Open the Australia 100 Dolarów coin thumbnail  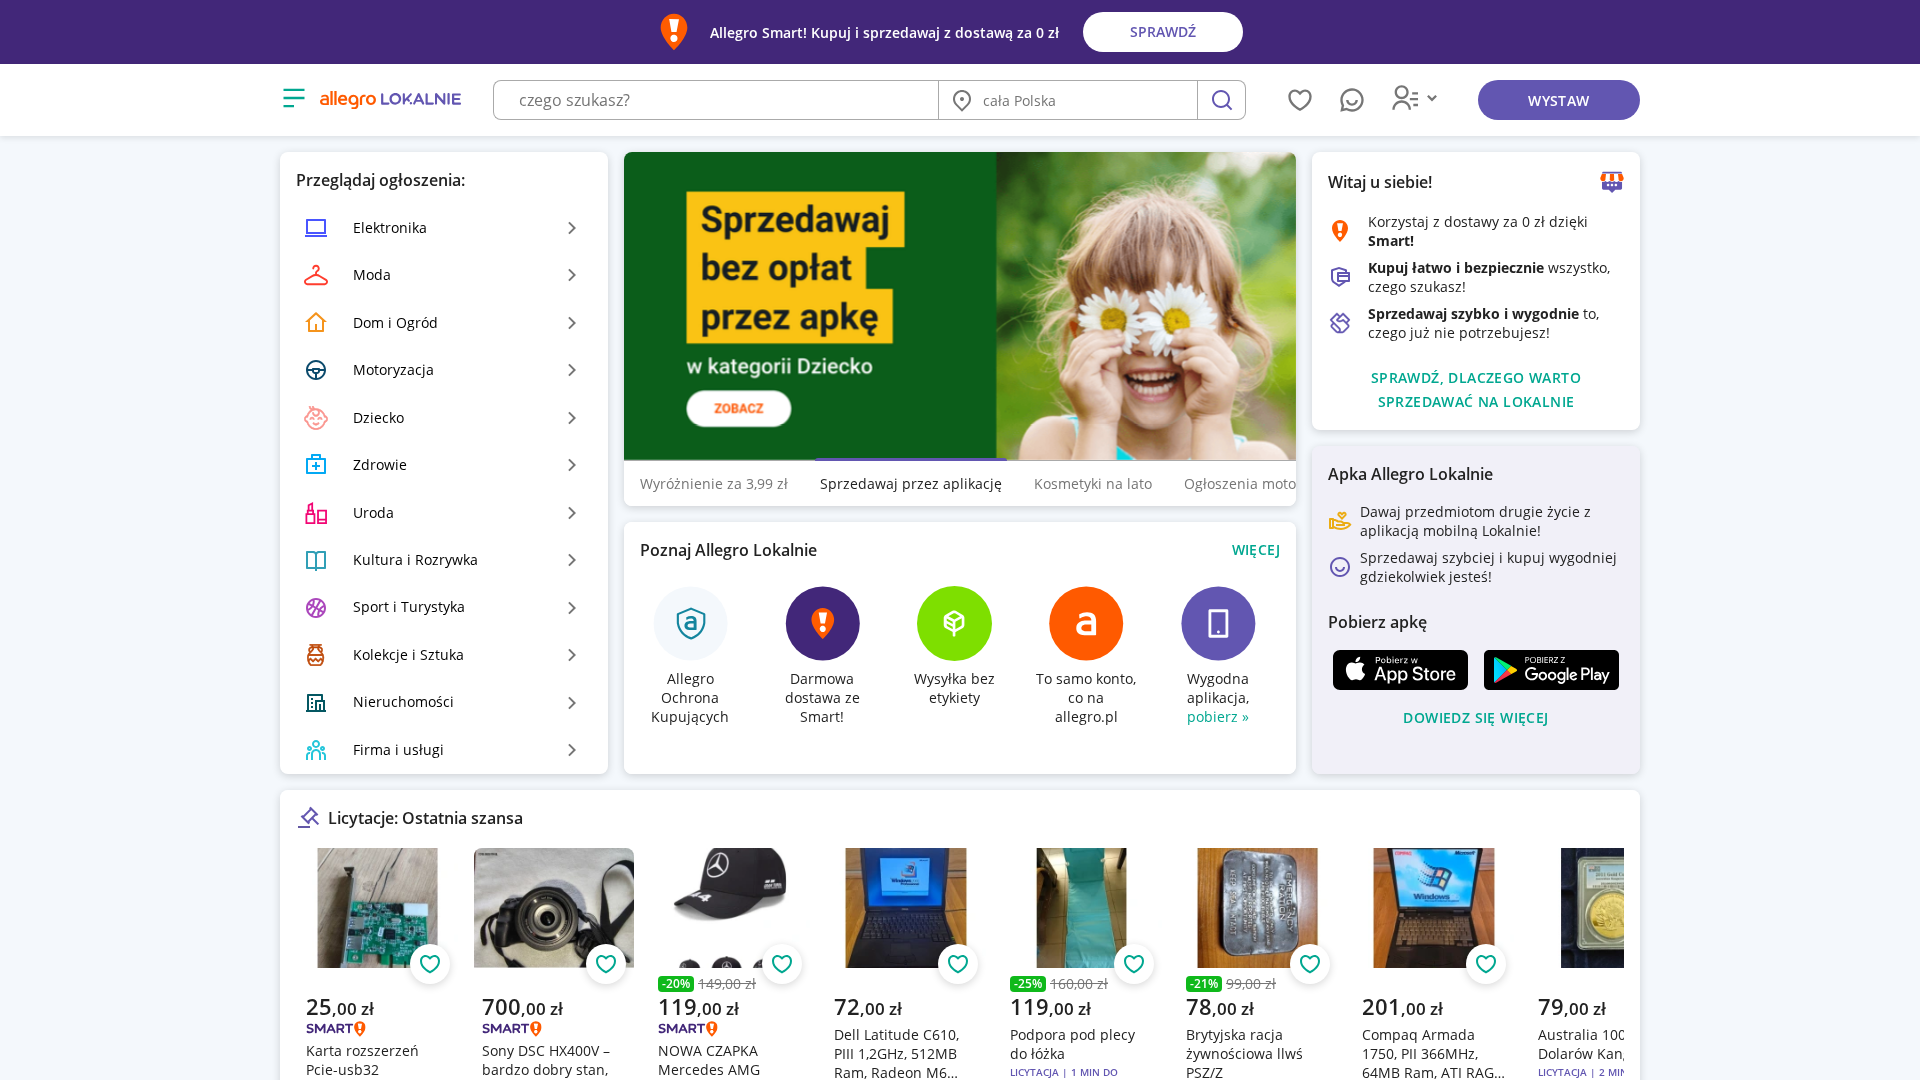pyautogui.click(x=1592, y=908)
